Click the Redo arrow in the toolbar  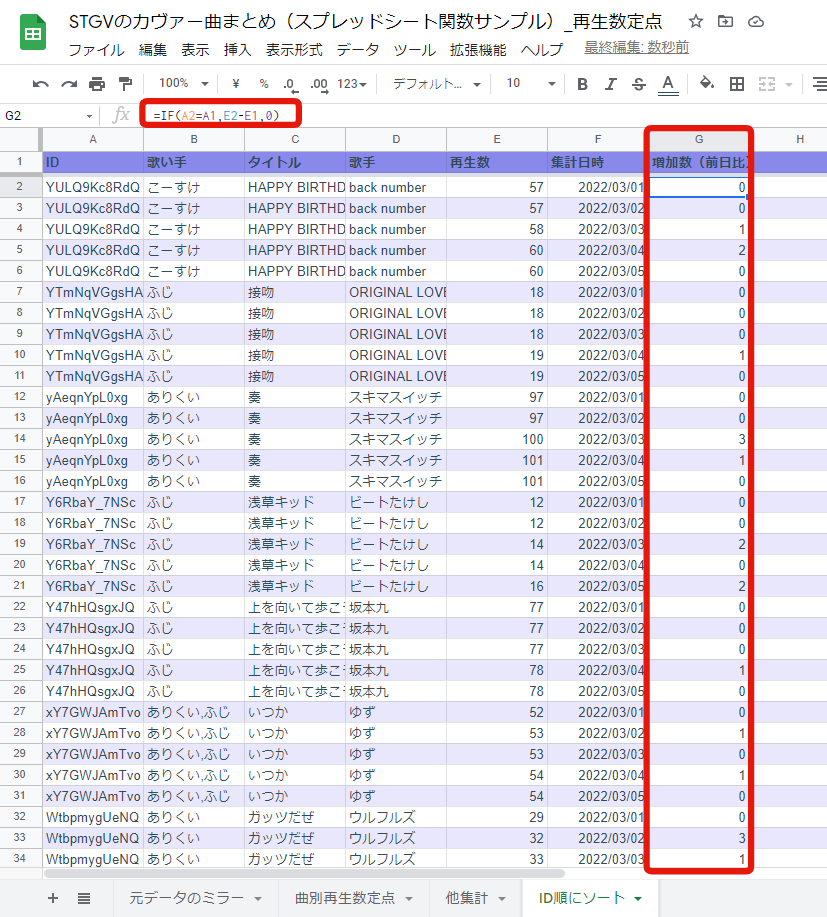point(69,84)
